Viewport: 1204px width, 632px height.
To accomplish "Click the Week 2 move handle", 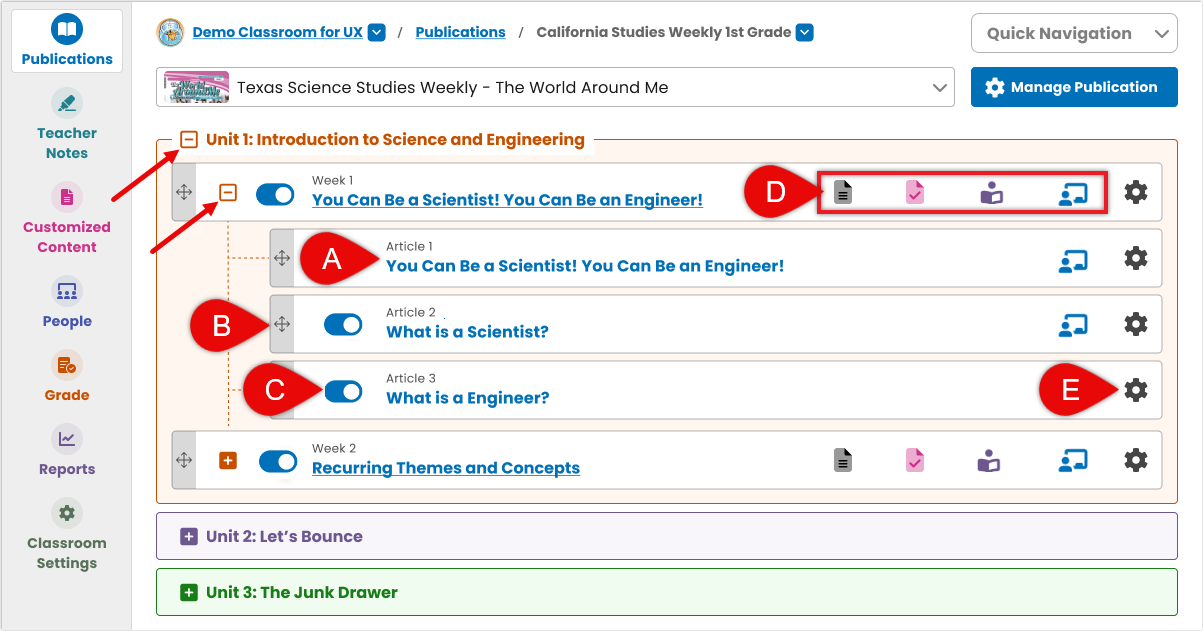I will pos(184,460).
